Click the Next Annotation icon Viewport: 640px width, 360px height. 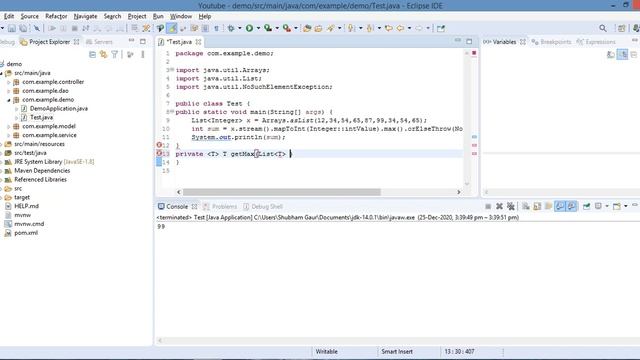351,28
